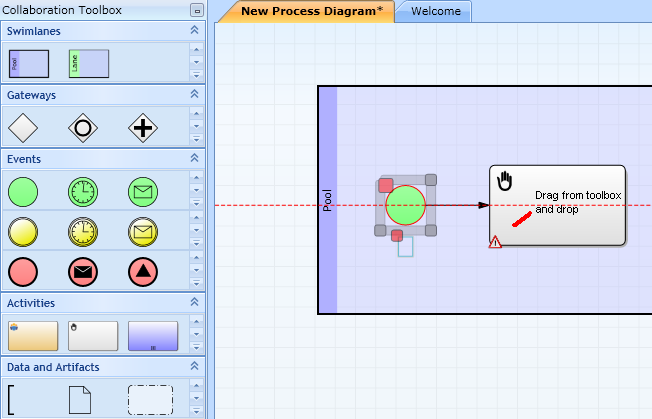Select the Lane swimlane shape
The image size is (652, 419).
89,64
